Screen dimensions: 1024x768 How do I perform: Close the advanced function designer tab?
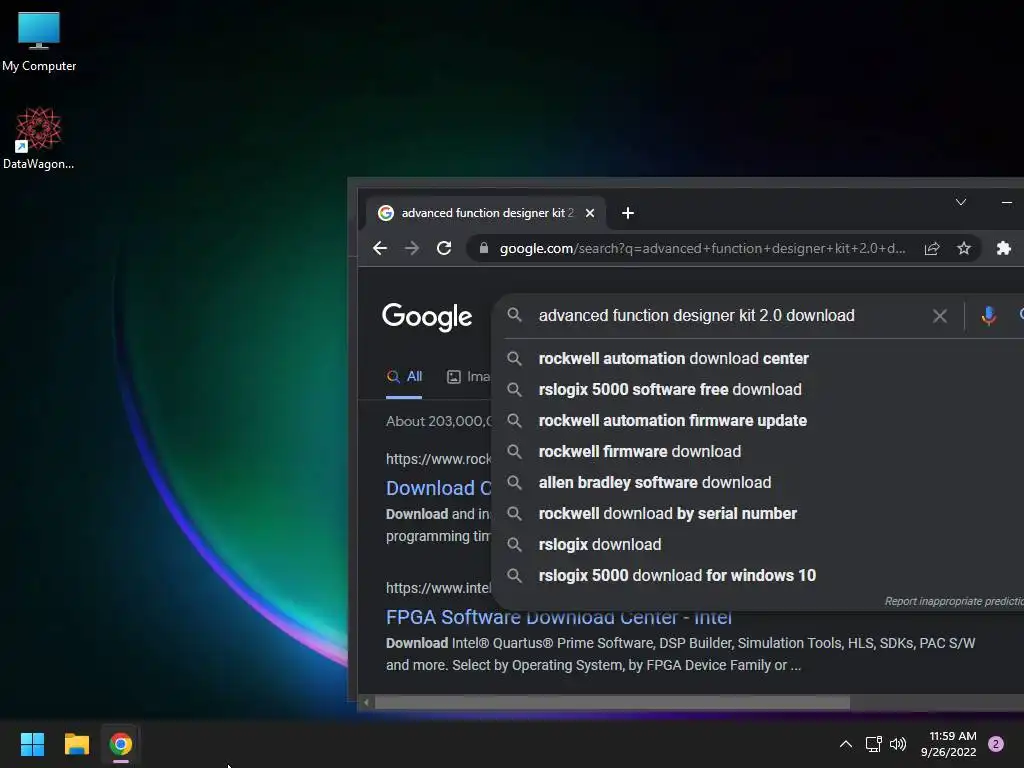(x=590, y=213)
